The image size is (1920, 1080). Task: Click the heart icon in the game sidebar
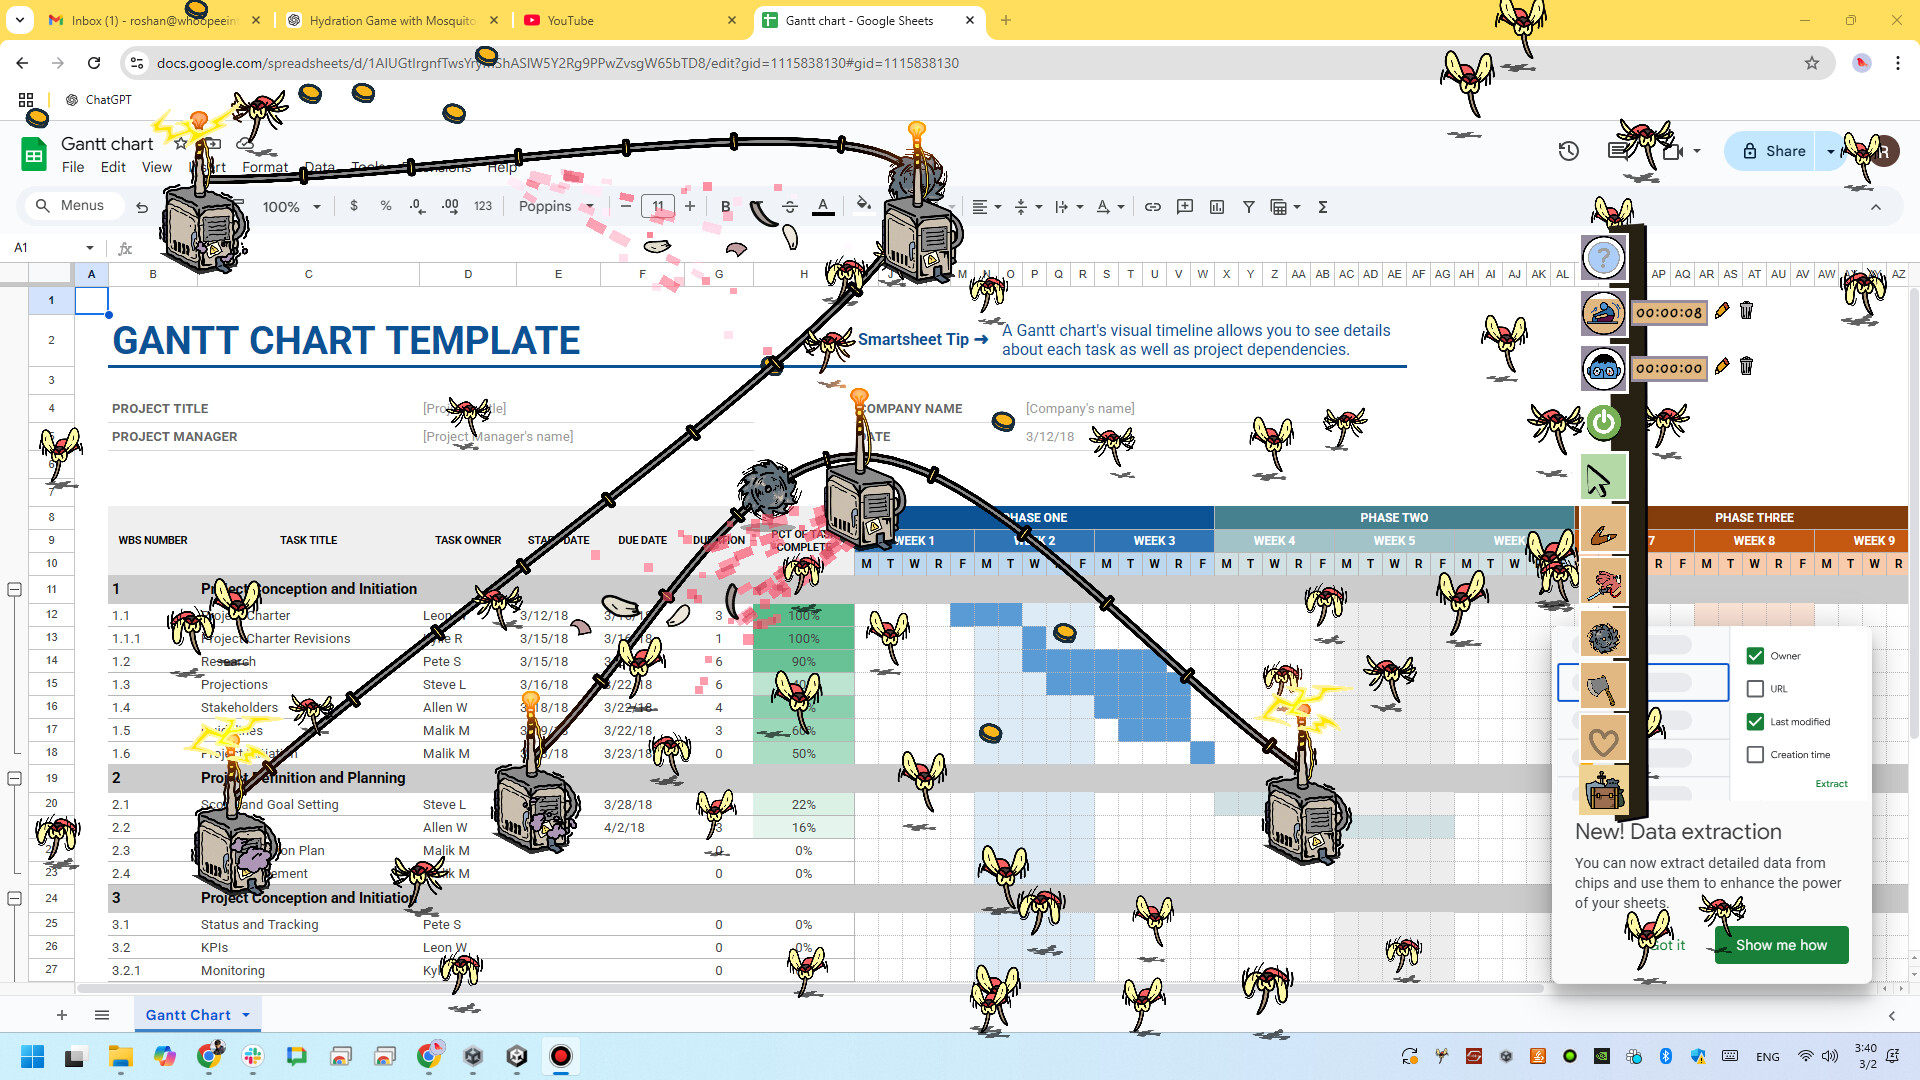1604,741
